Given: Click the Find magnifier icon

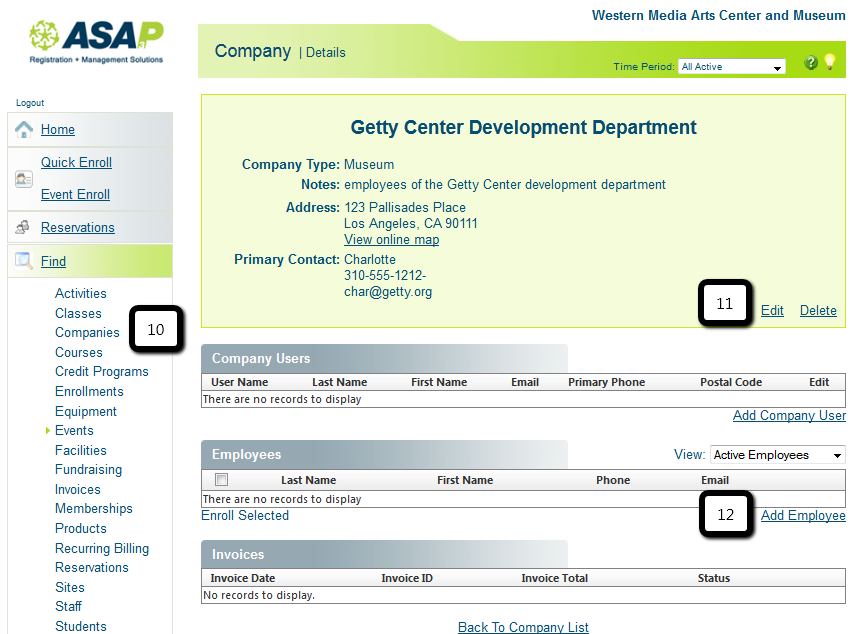Looking at the screenshot, I should (23, 261).
